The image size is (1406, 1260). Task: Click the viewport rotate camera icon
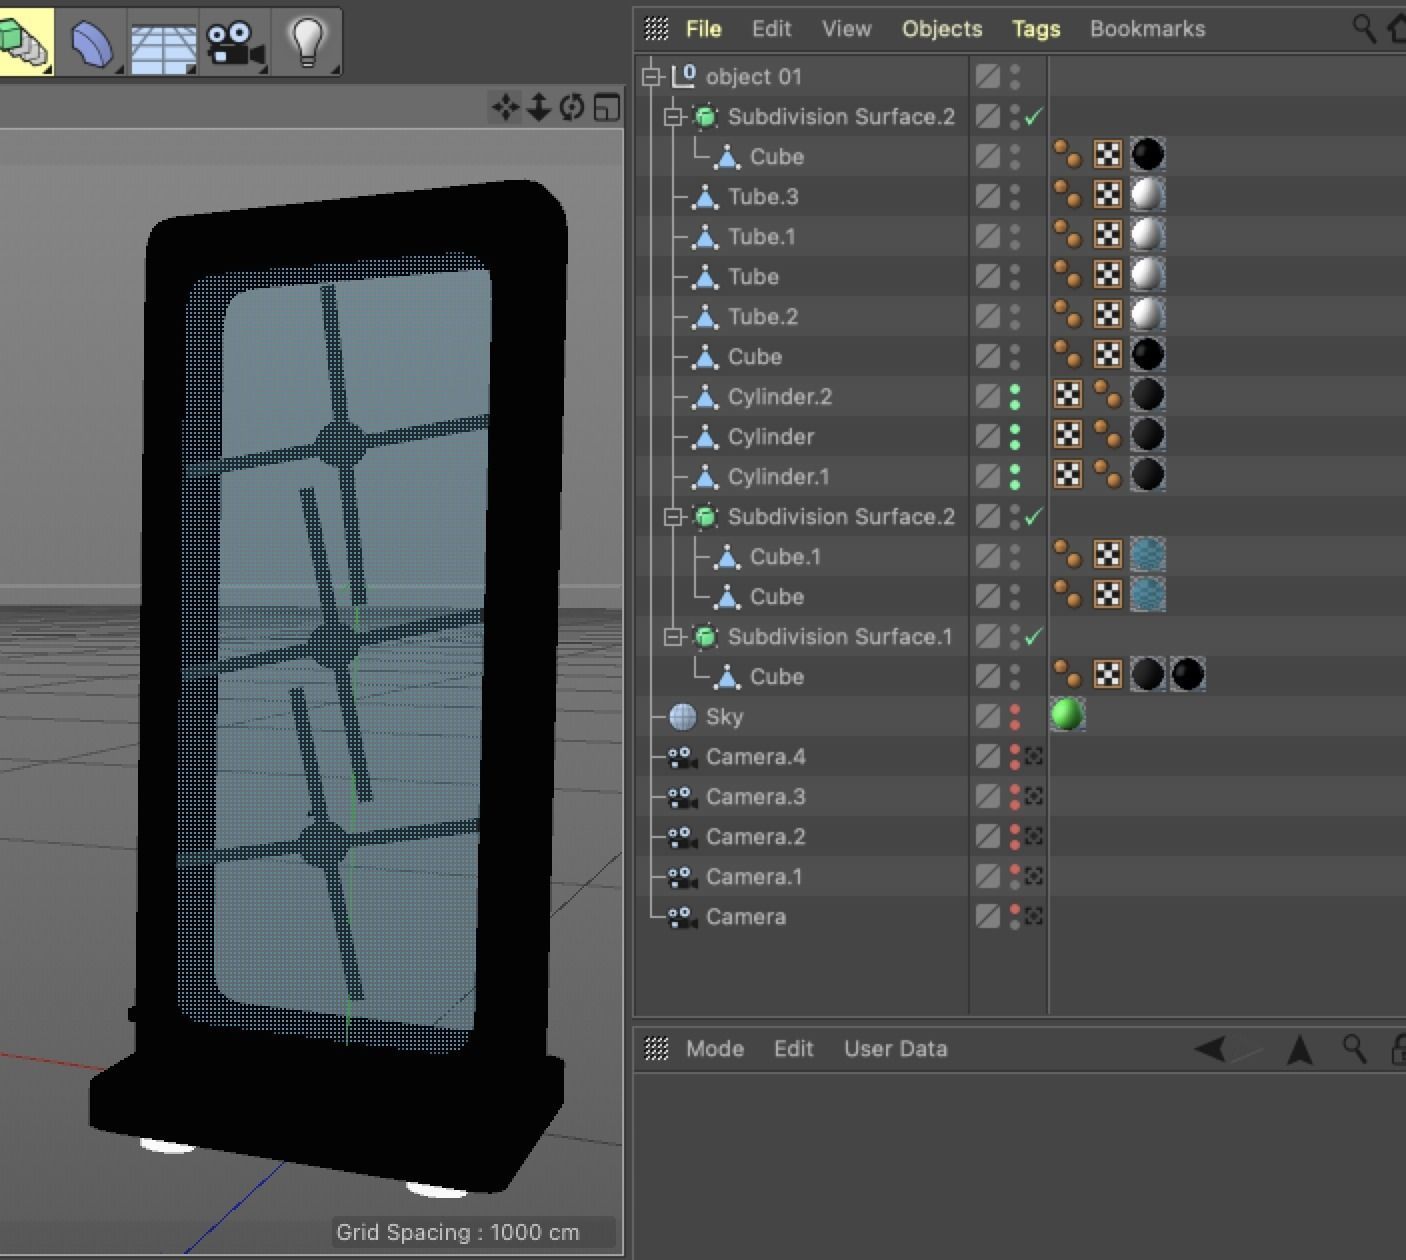(572, 107)
